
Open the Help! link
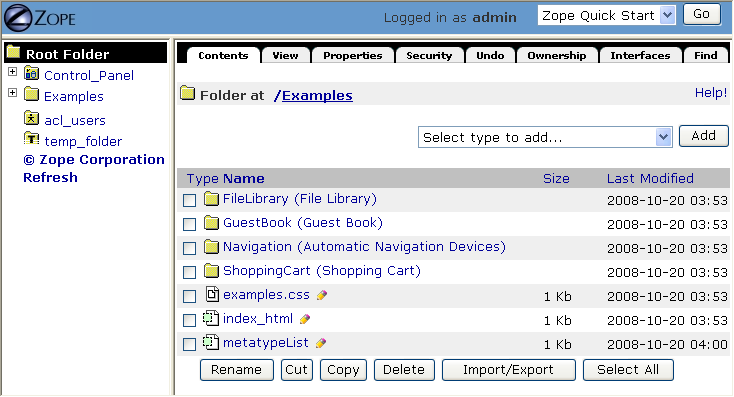pos(711,93)
